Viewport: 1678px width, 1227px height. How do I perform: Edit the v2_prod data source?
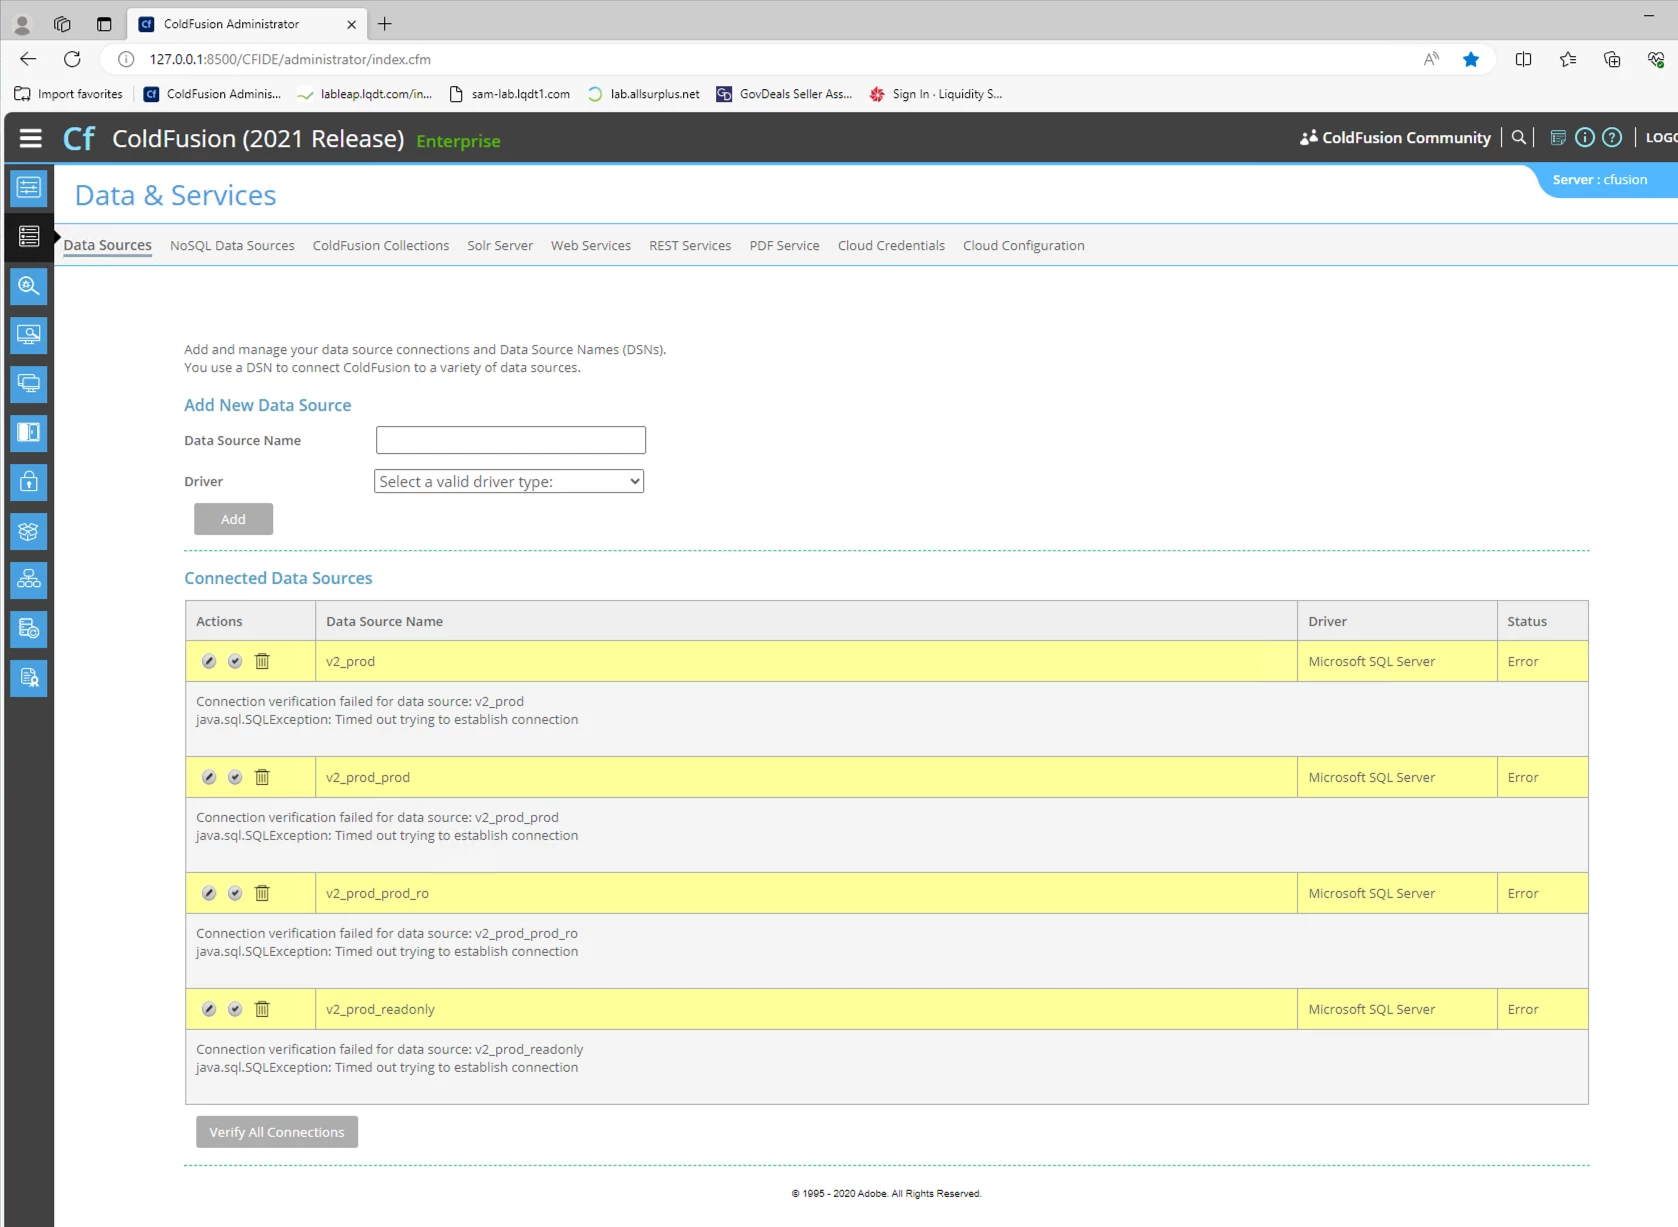pyautogui.click(x=209, y=661)
